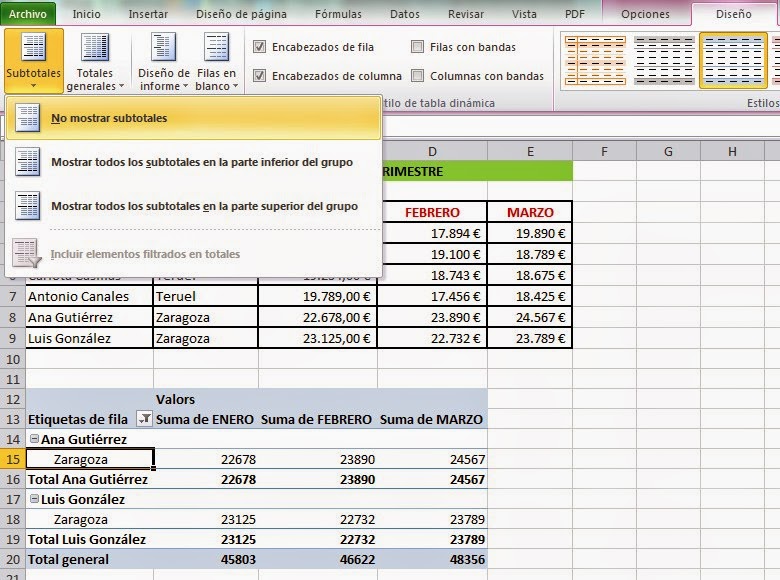
Task: Expand the Diseño de informe dropdown arrow
Action: 185,86
